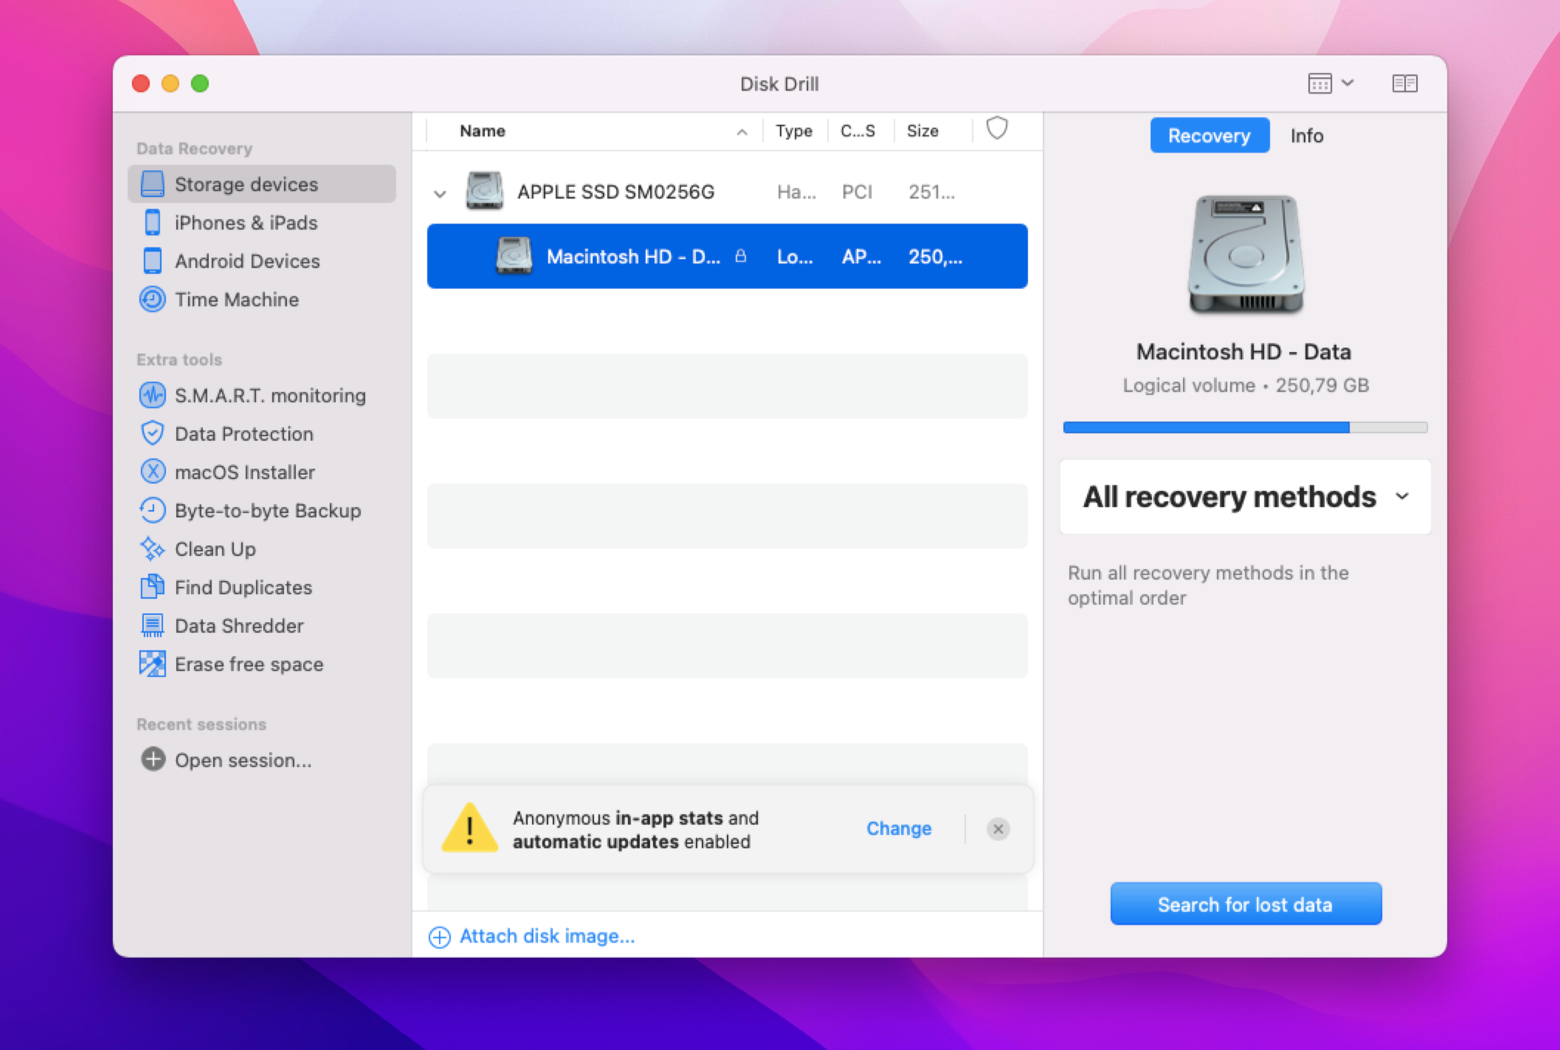The width and height of the screenshot is (1560, 1050).
Task: Launch the Data Shredder tool
Action: [x=152, y=625]
